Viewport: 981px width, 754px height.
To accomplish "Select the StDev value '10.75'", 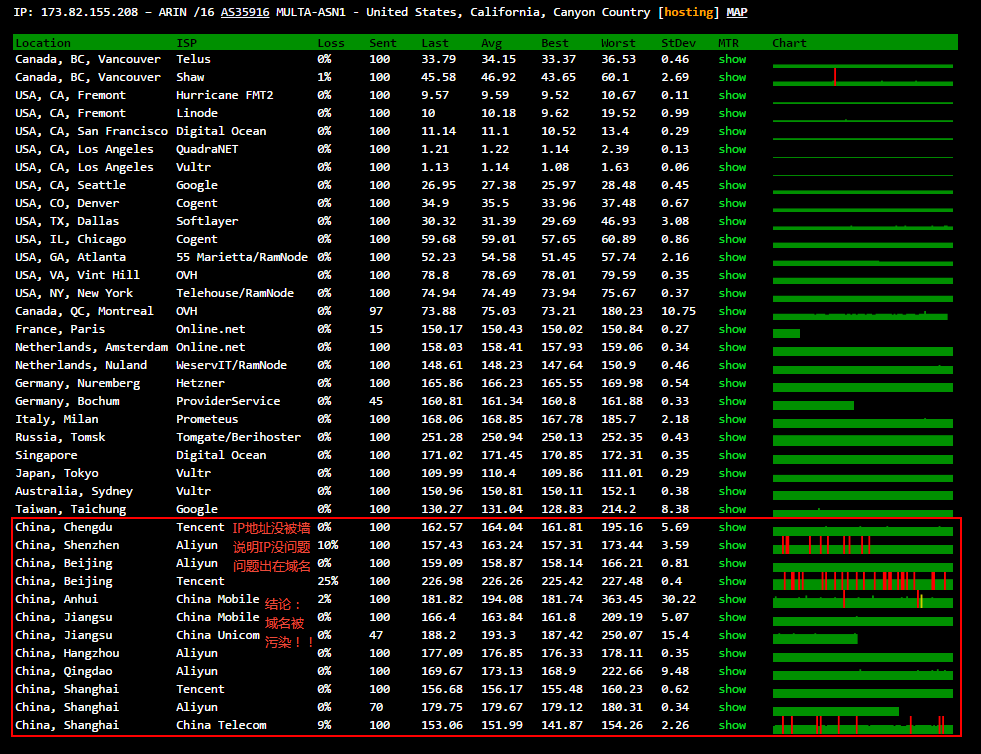I will 678,311.
